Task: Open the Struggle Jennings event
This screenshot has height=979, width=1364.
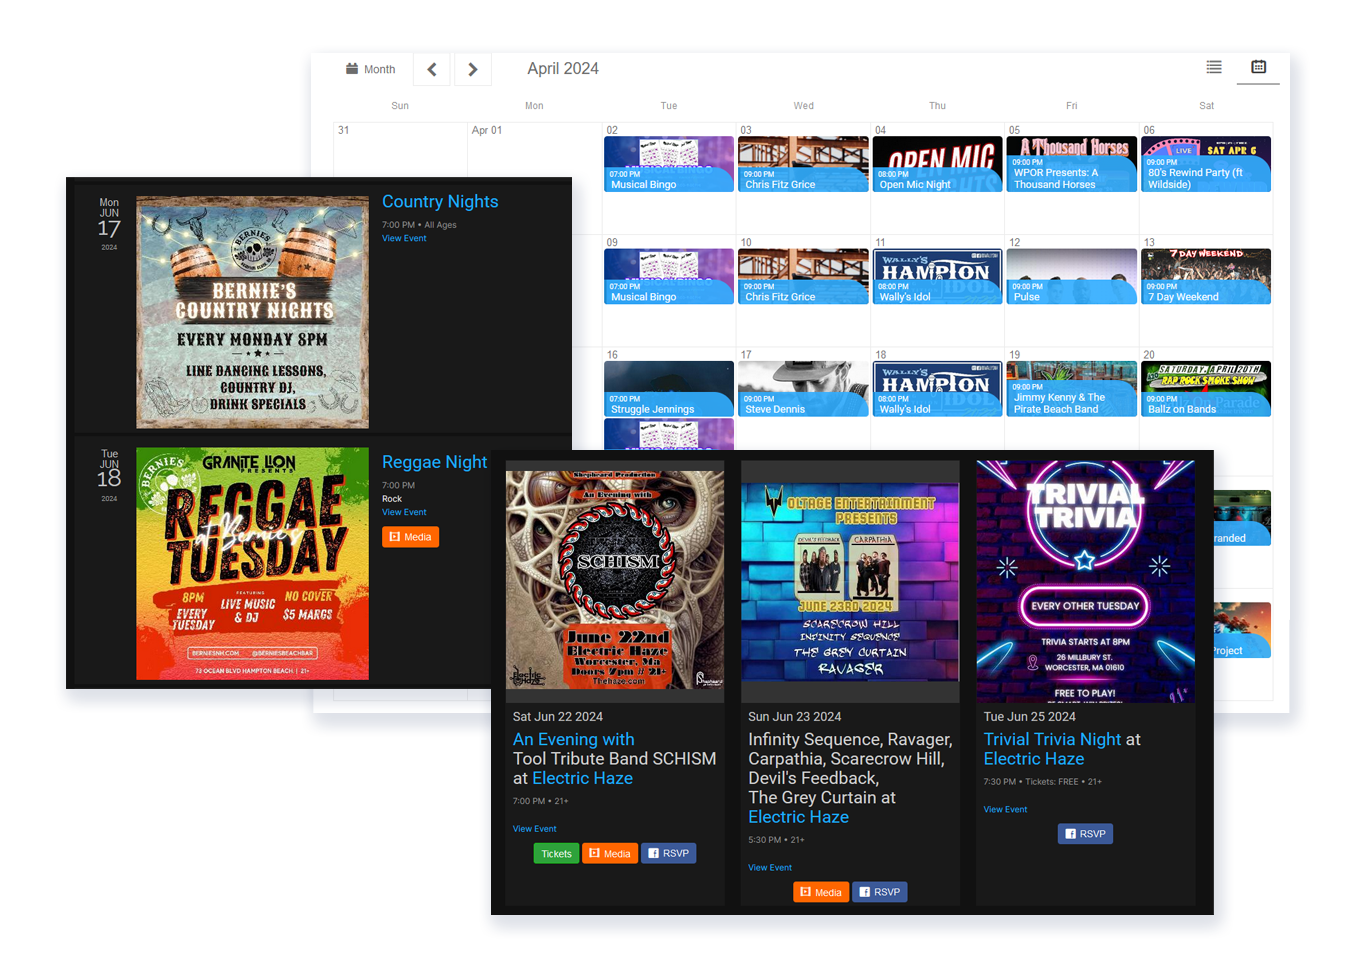Action: click(x=669, y=389)
